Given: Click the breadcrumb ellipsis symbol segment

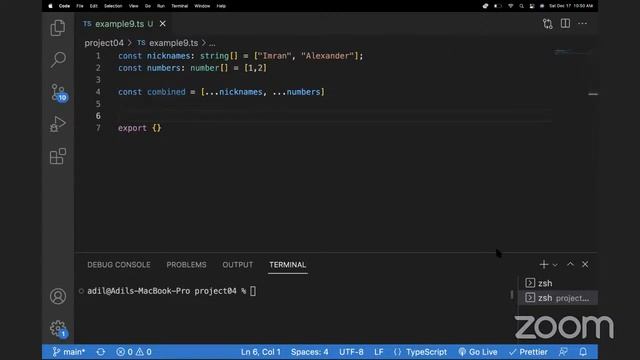Looking at the screenshot, I should [x=212, y=43].
